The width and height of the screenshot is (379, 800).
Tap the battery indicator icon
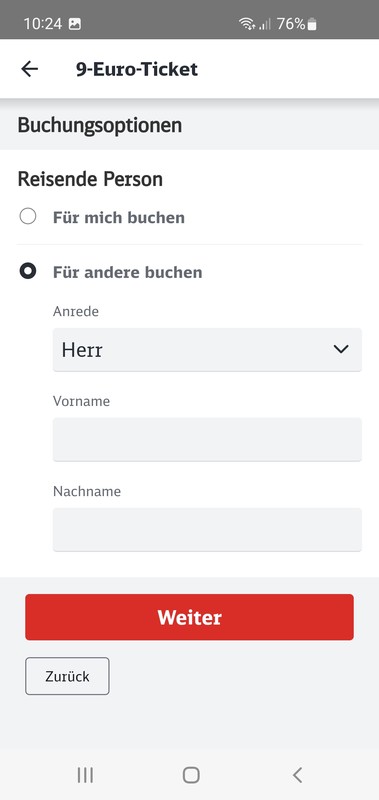click(312, 23)
